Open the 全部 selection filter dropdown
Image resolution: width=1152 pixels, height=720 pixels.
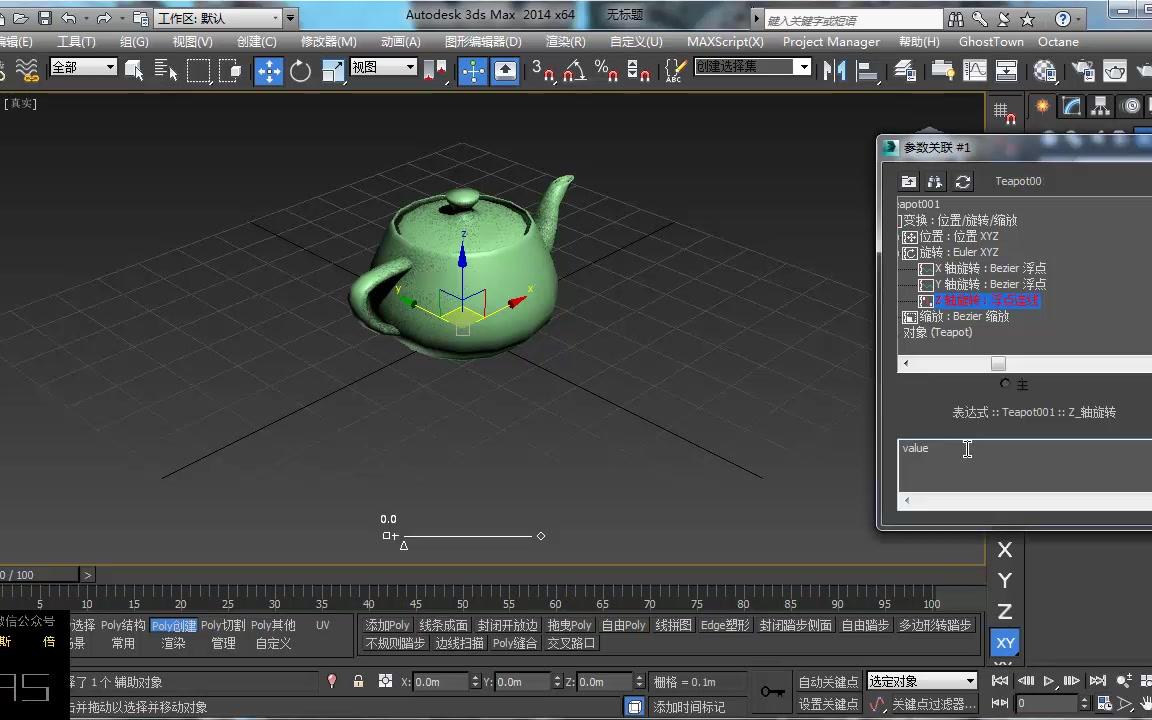tap(83, 67)
